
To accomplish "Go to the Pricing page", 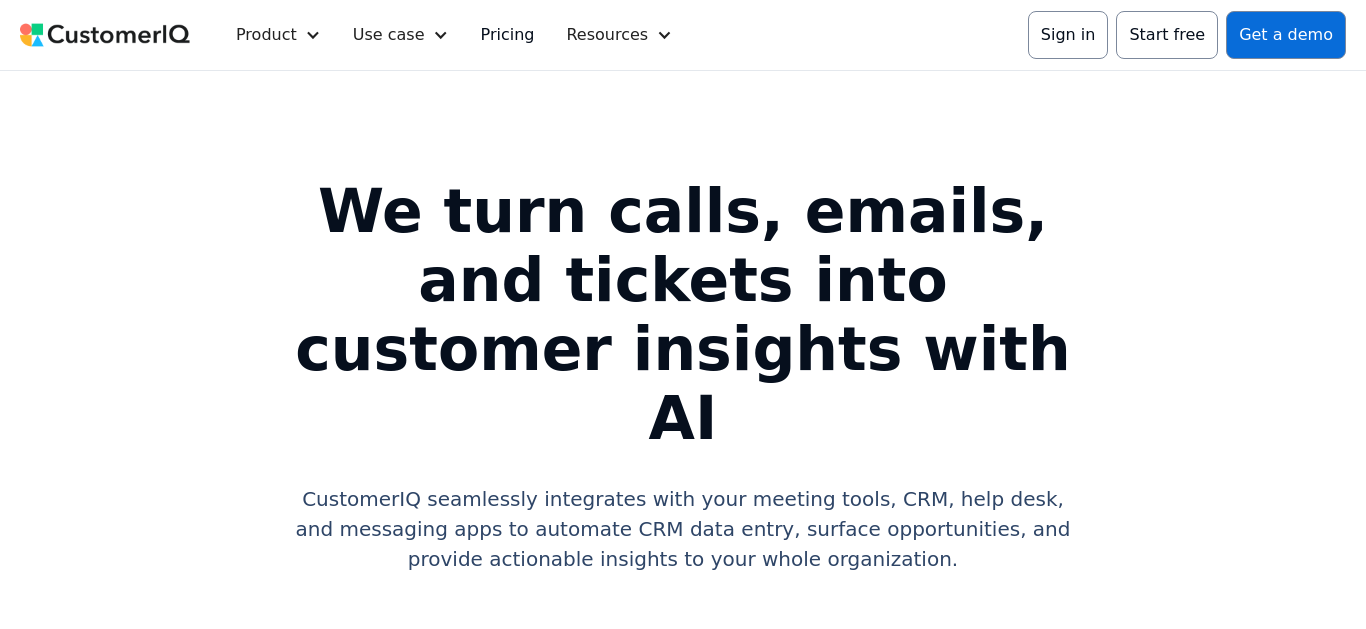I will [x=507, y=35].
